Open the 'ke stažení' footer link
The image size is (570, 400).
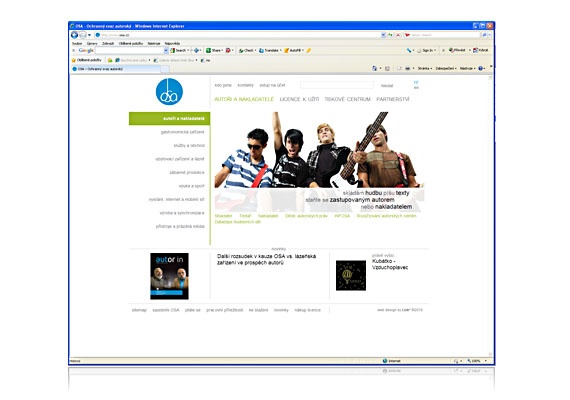pos(258,310)
